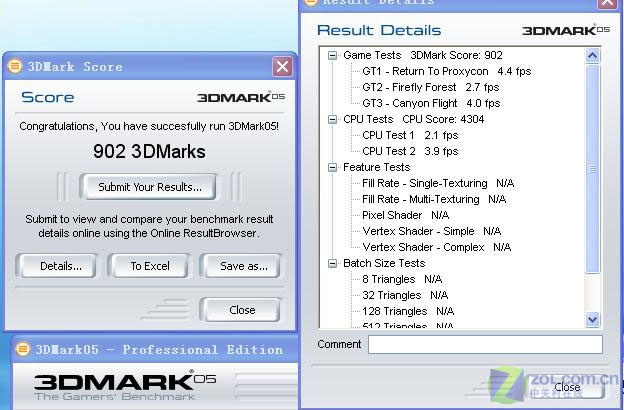Select Fill Rate - Single-Texturing row

[438, 183]
